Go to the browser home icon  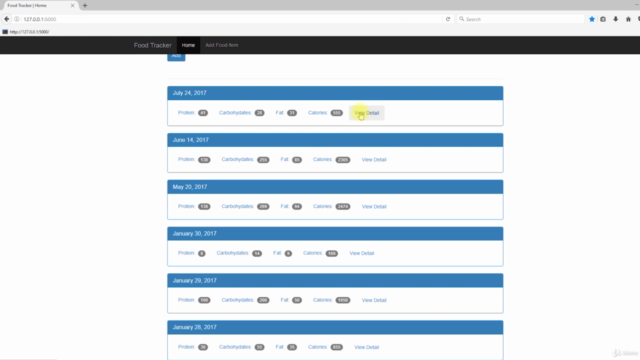coord(628,19)
